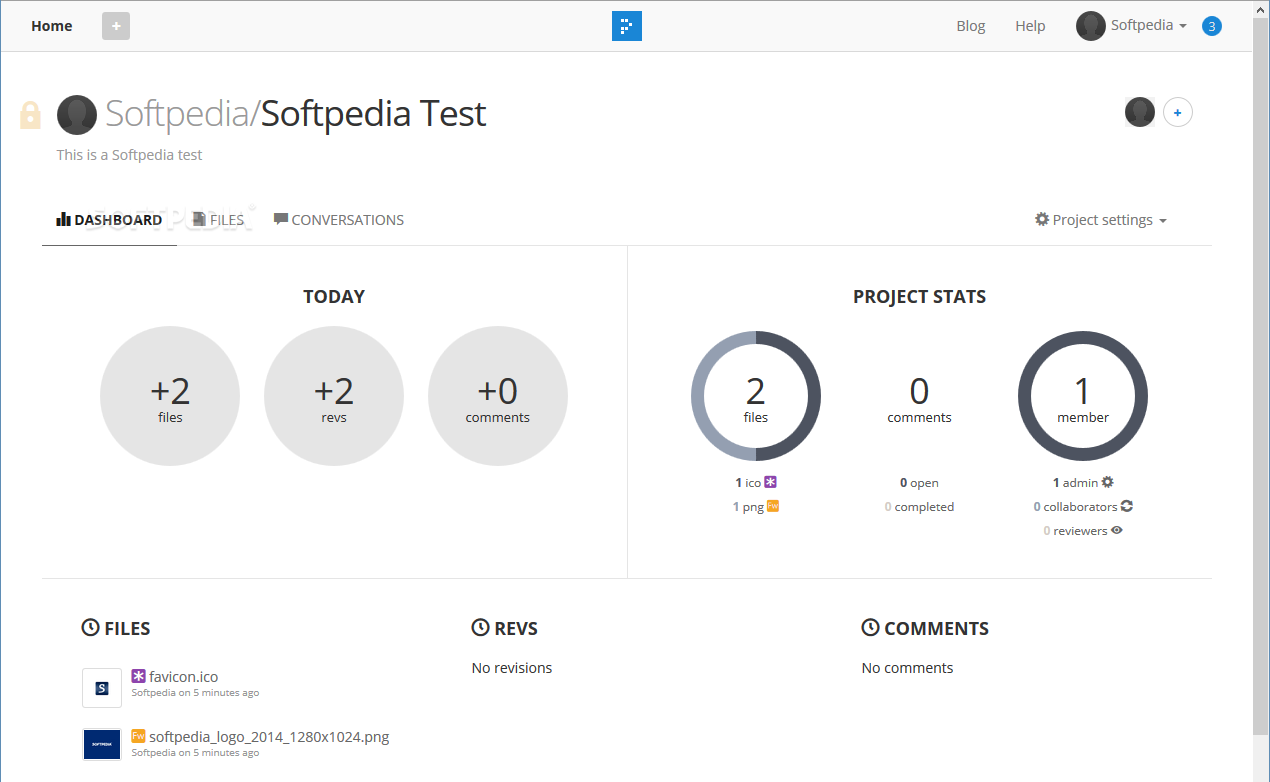This screenshot has width=1270, height=782.
Task: Click the +0 comments today circle
Action: pyautogui.click(x=498, y=396)
